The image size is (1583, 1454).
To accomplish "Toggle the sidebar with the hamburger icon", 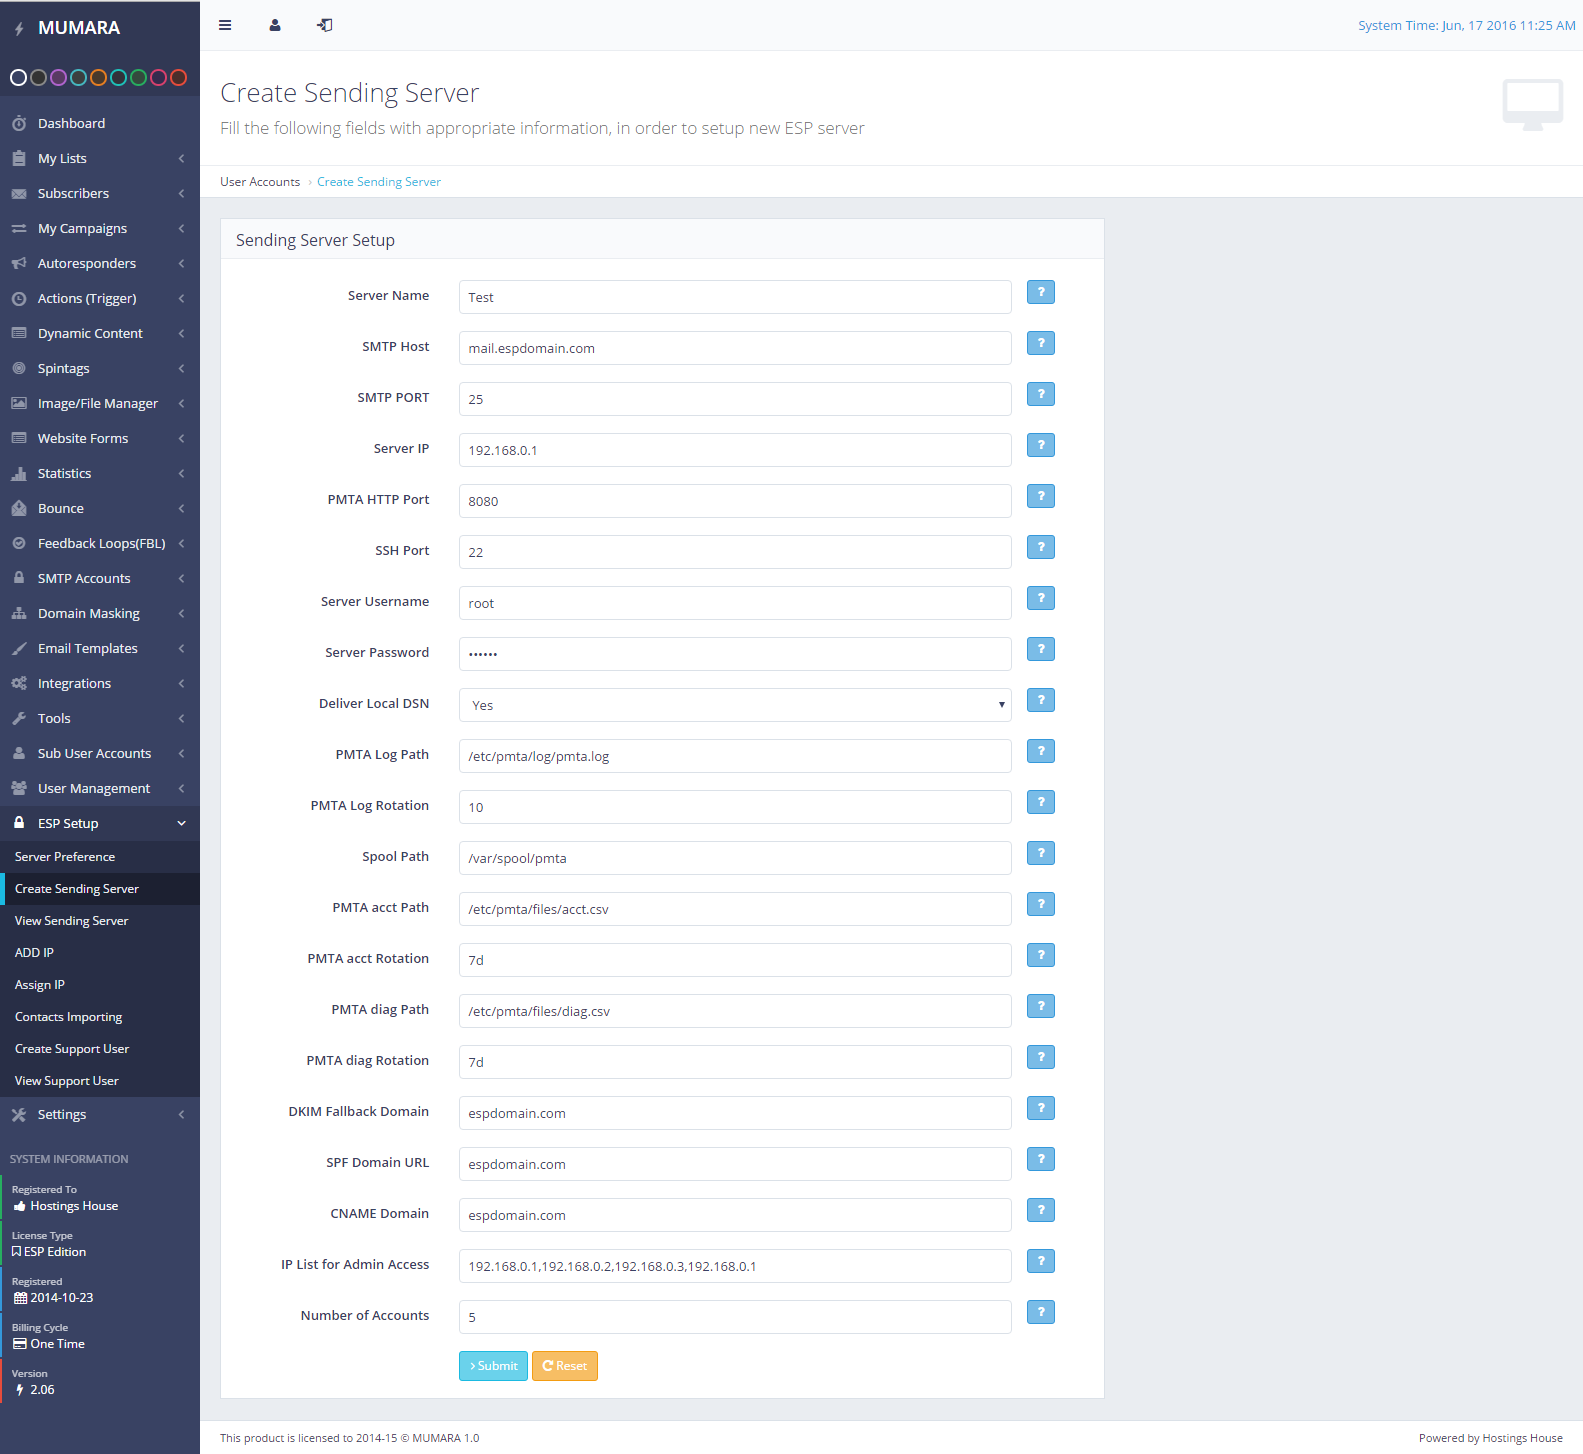I will coord(225,25).
